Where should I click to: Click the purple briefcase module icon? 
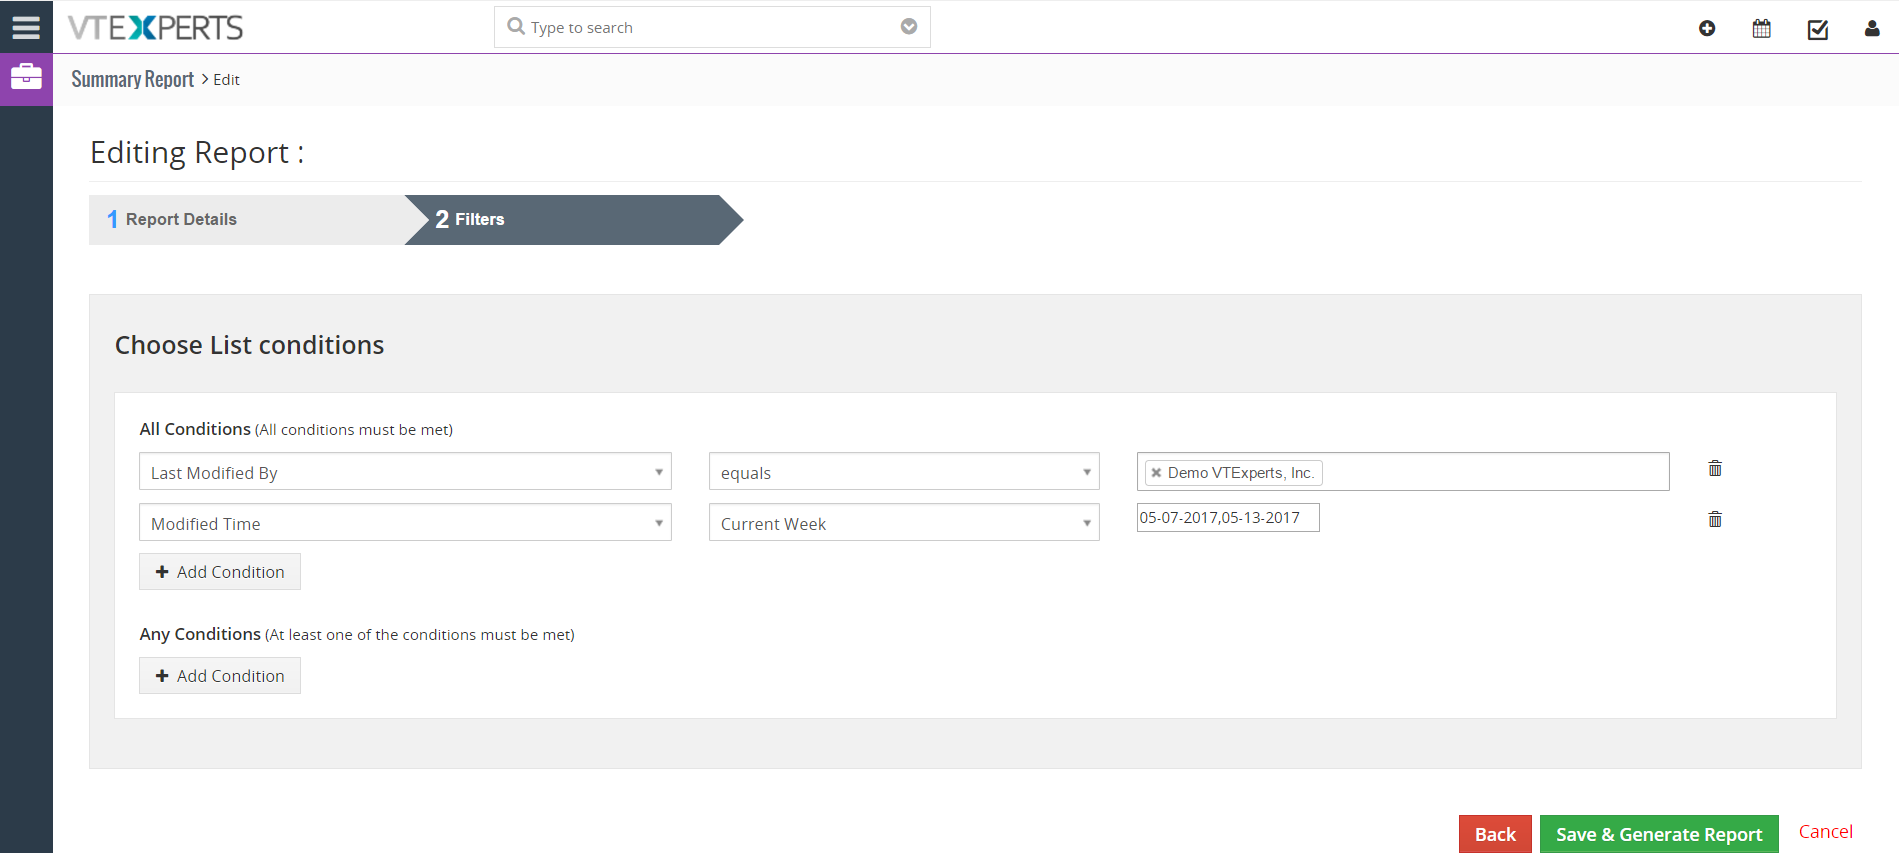26,77
